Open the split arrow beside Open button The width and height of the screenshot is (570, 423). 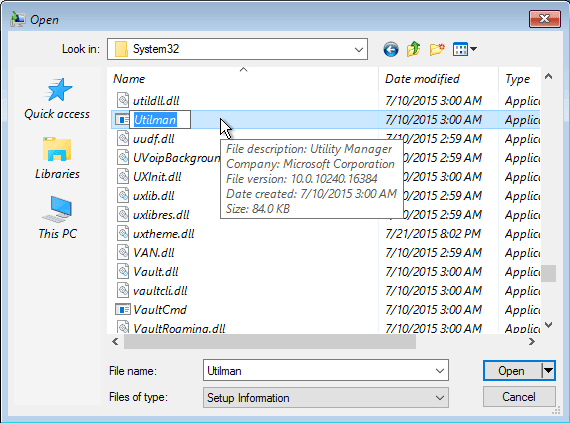548,371
